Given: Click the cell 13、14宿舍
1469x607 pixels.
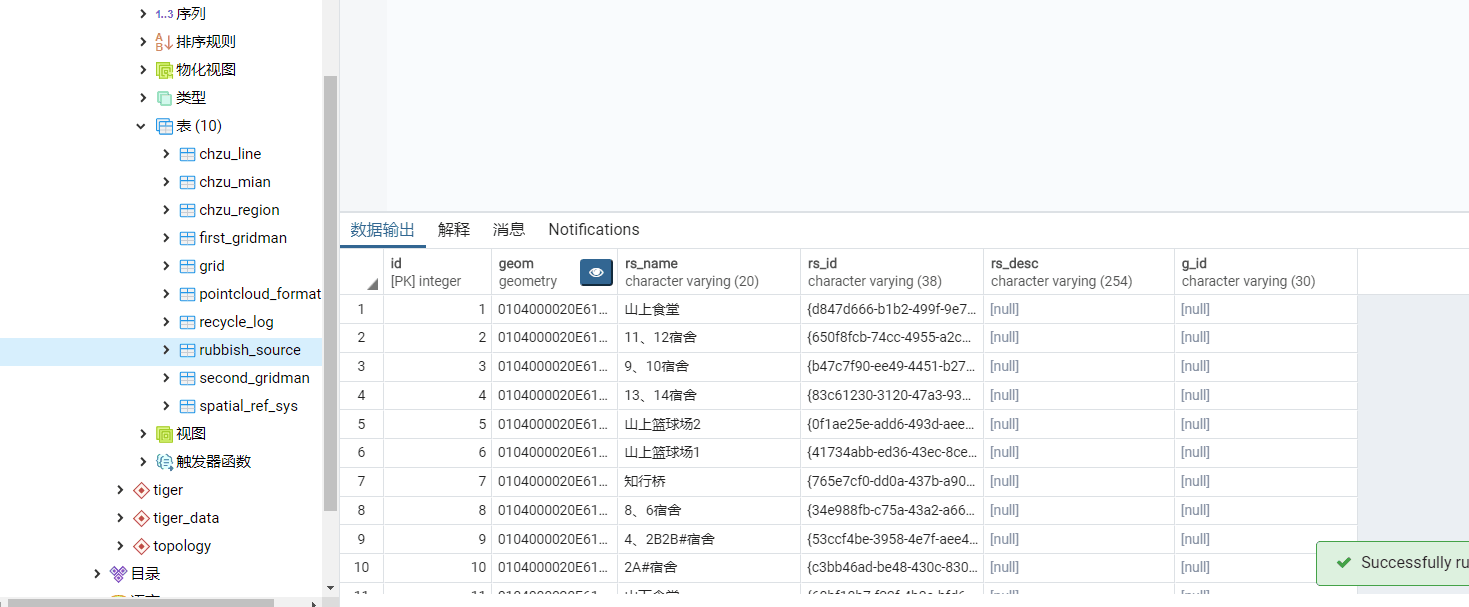Looking at the screenshot, I should click(709, 395).
